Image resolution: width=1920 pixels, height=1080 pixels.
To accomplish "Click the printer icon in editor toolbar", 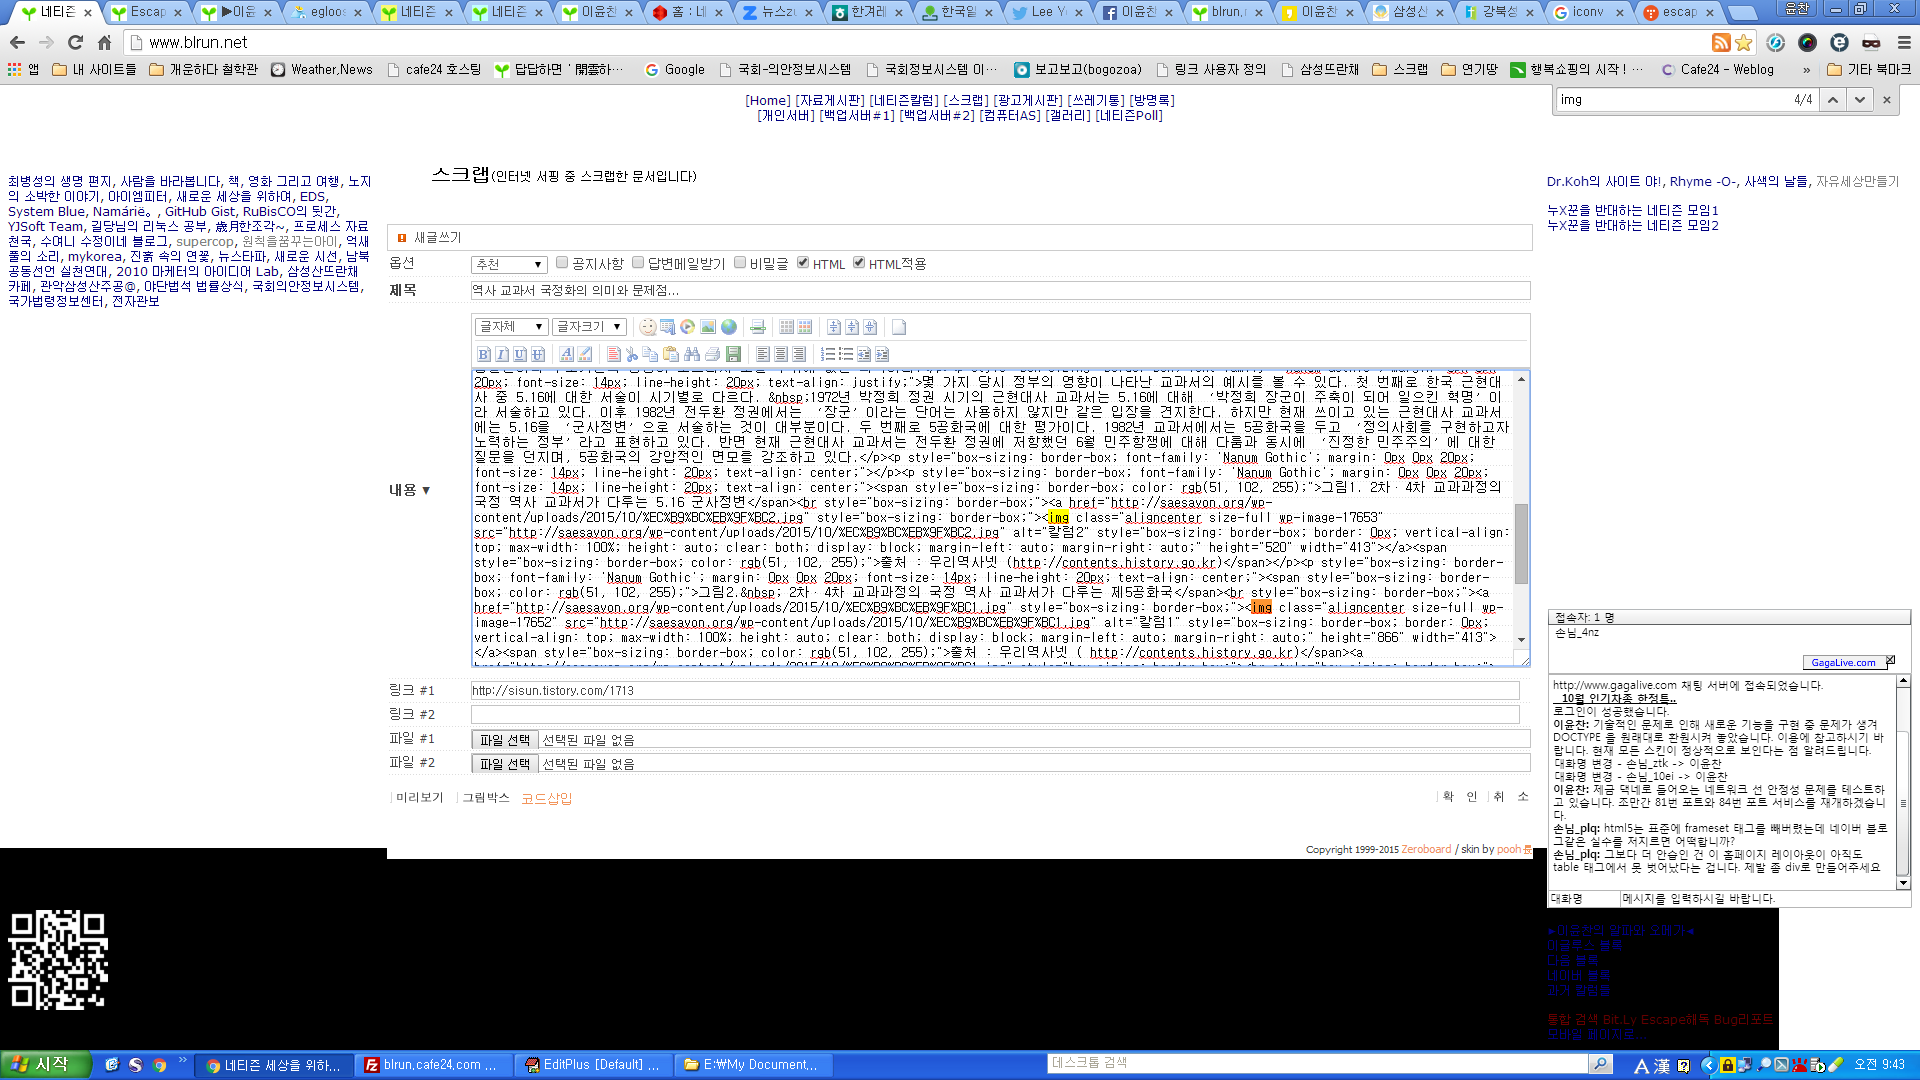I will coord(713,354).
